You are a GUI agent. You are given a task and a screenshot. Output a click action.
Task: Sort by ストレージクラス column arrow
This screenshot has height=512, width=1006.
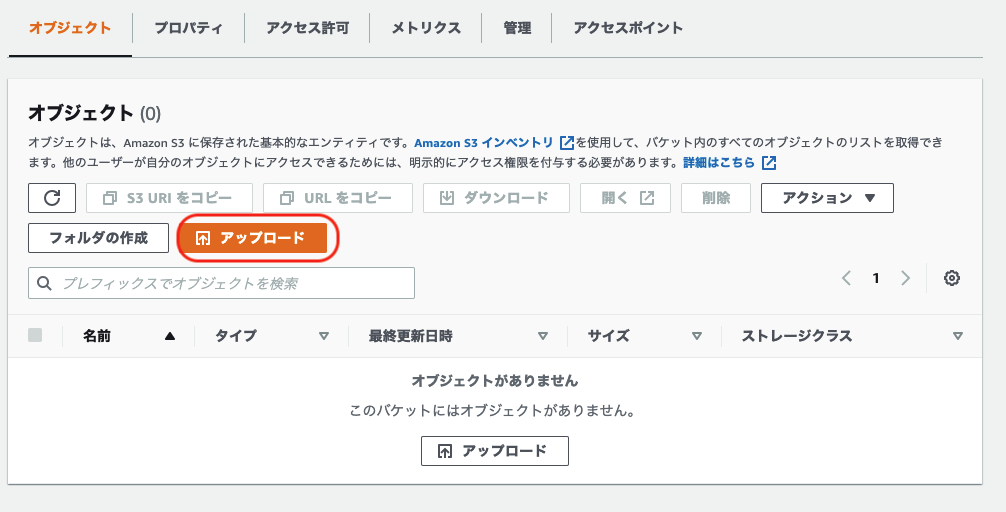958,336
